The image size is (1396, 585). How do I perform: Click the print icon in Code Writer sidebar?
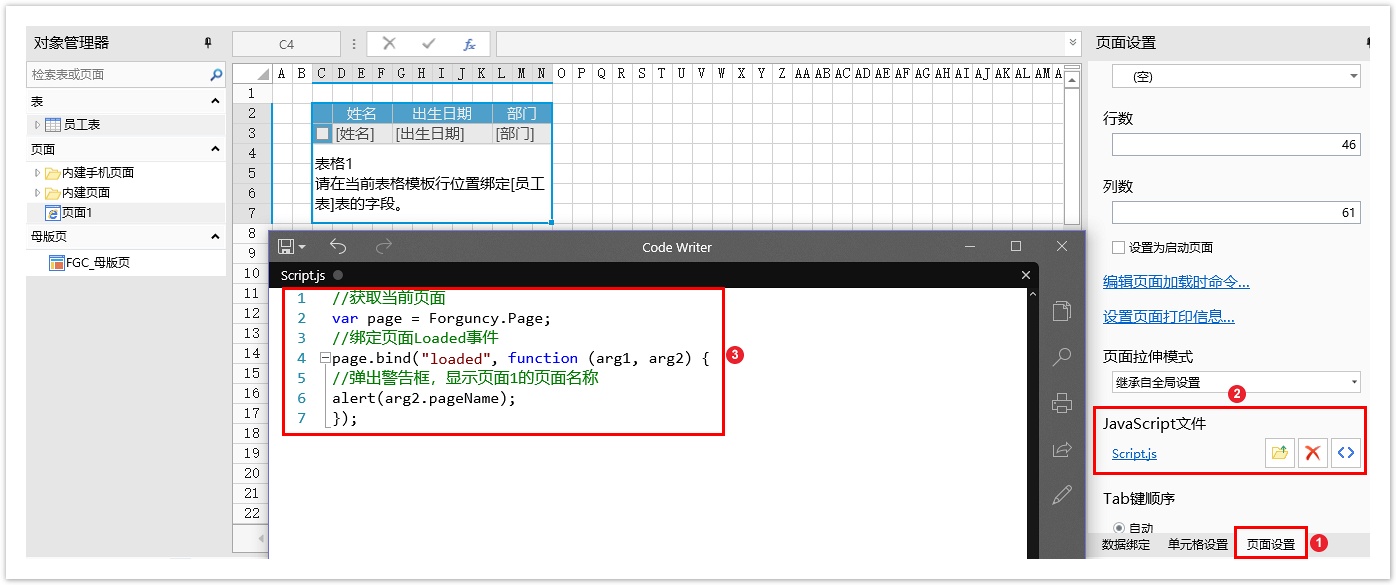click(x=1061, y=403)
